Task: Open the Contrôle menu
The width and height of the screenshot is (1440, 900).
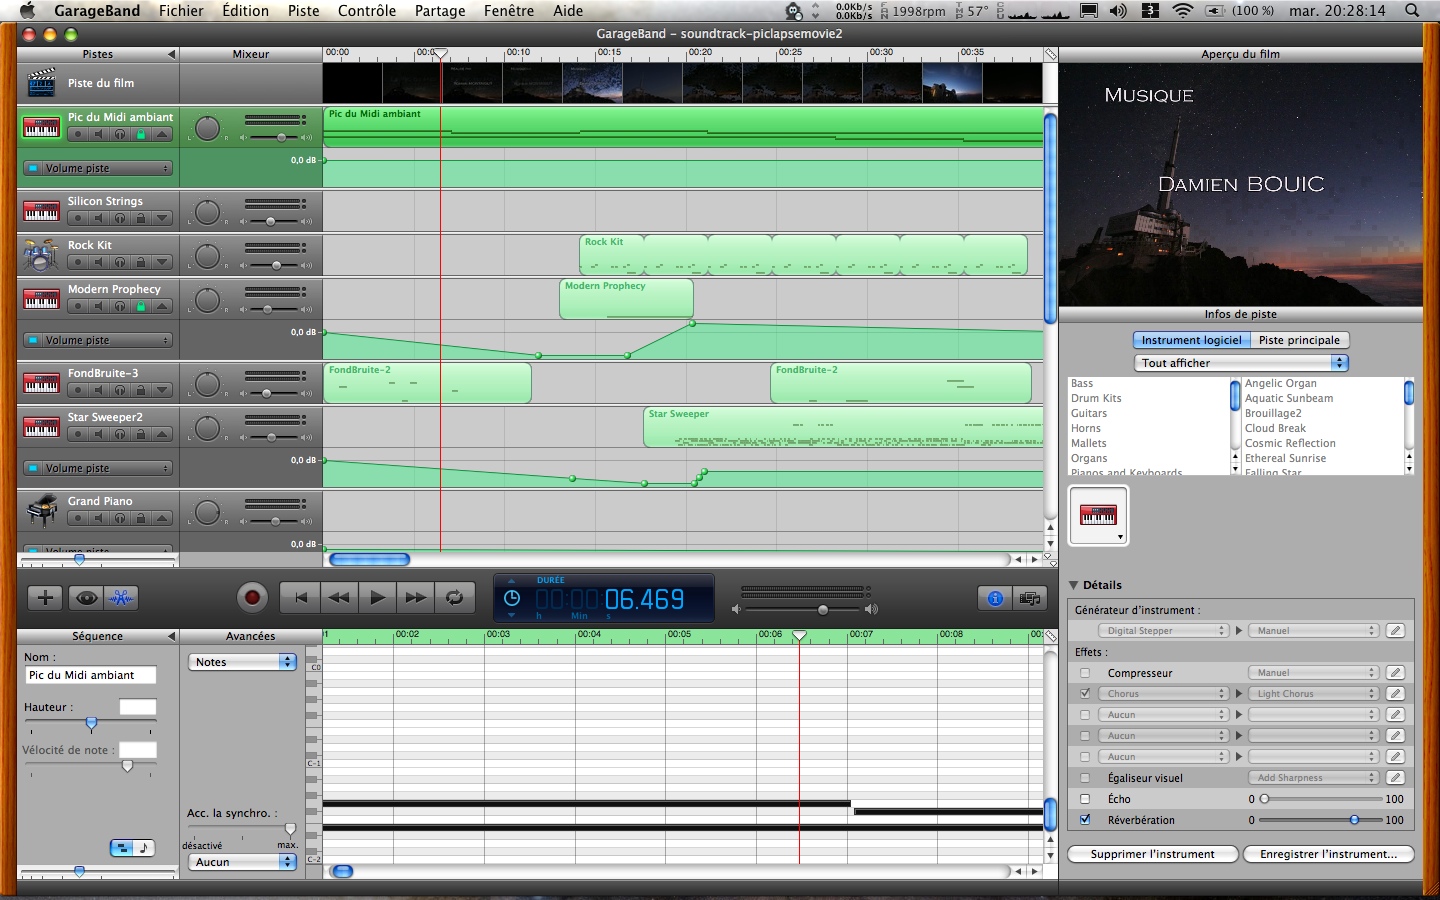Action: [367, 11]
